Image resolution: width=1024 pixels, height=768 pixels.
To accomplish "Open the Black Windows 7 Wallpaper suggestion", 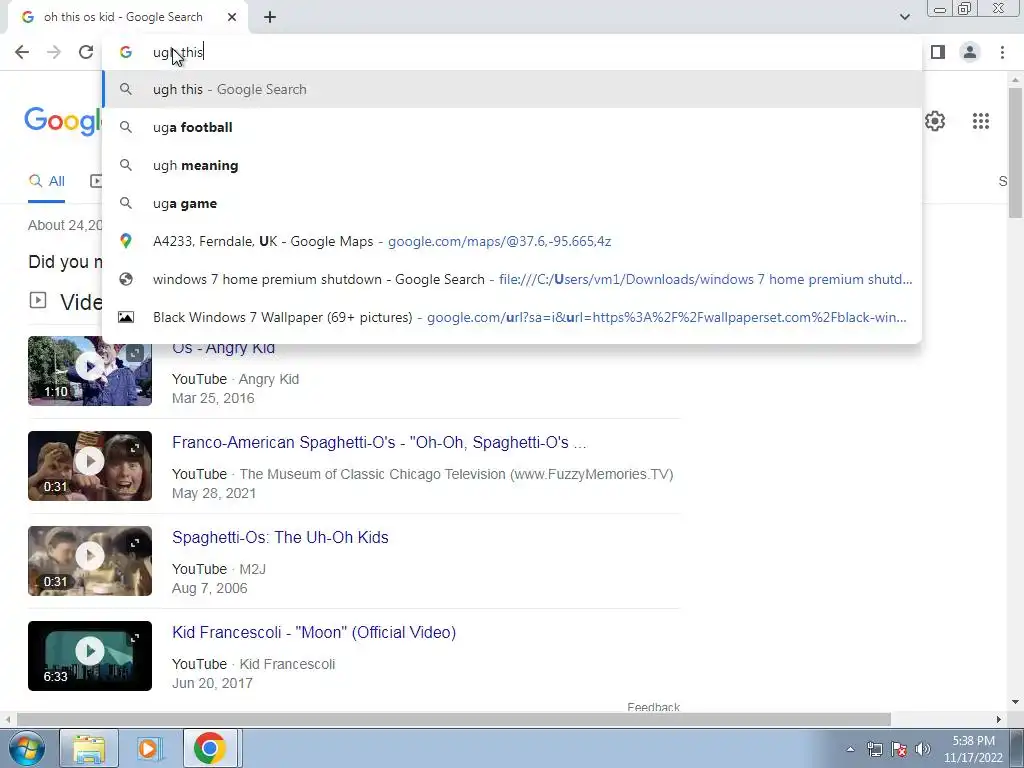I will (512, 317).
